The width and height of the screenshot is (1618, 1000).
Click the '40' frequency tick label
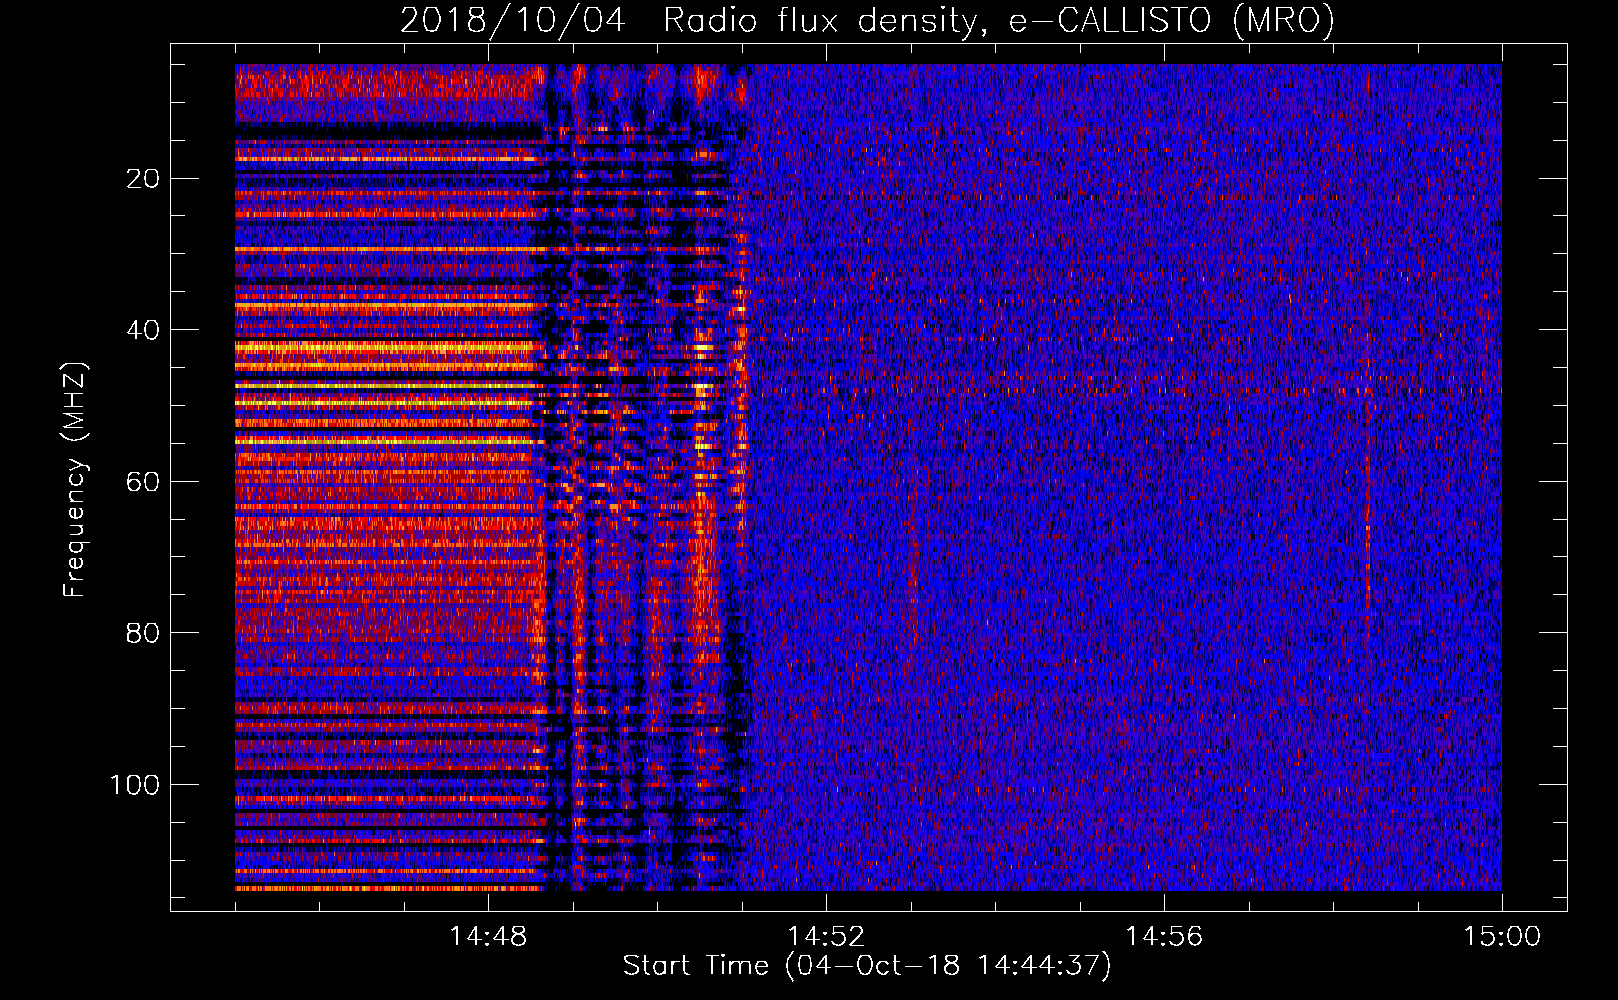143,330
